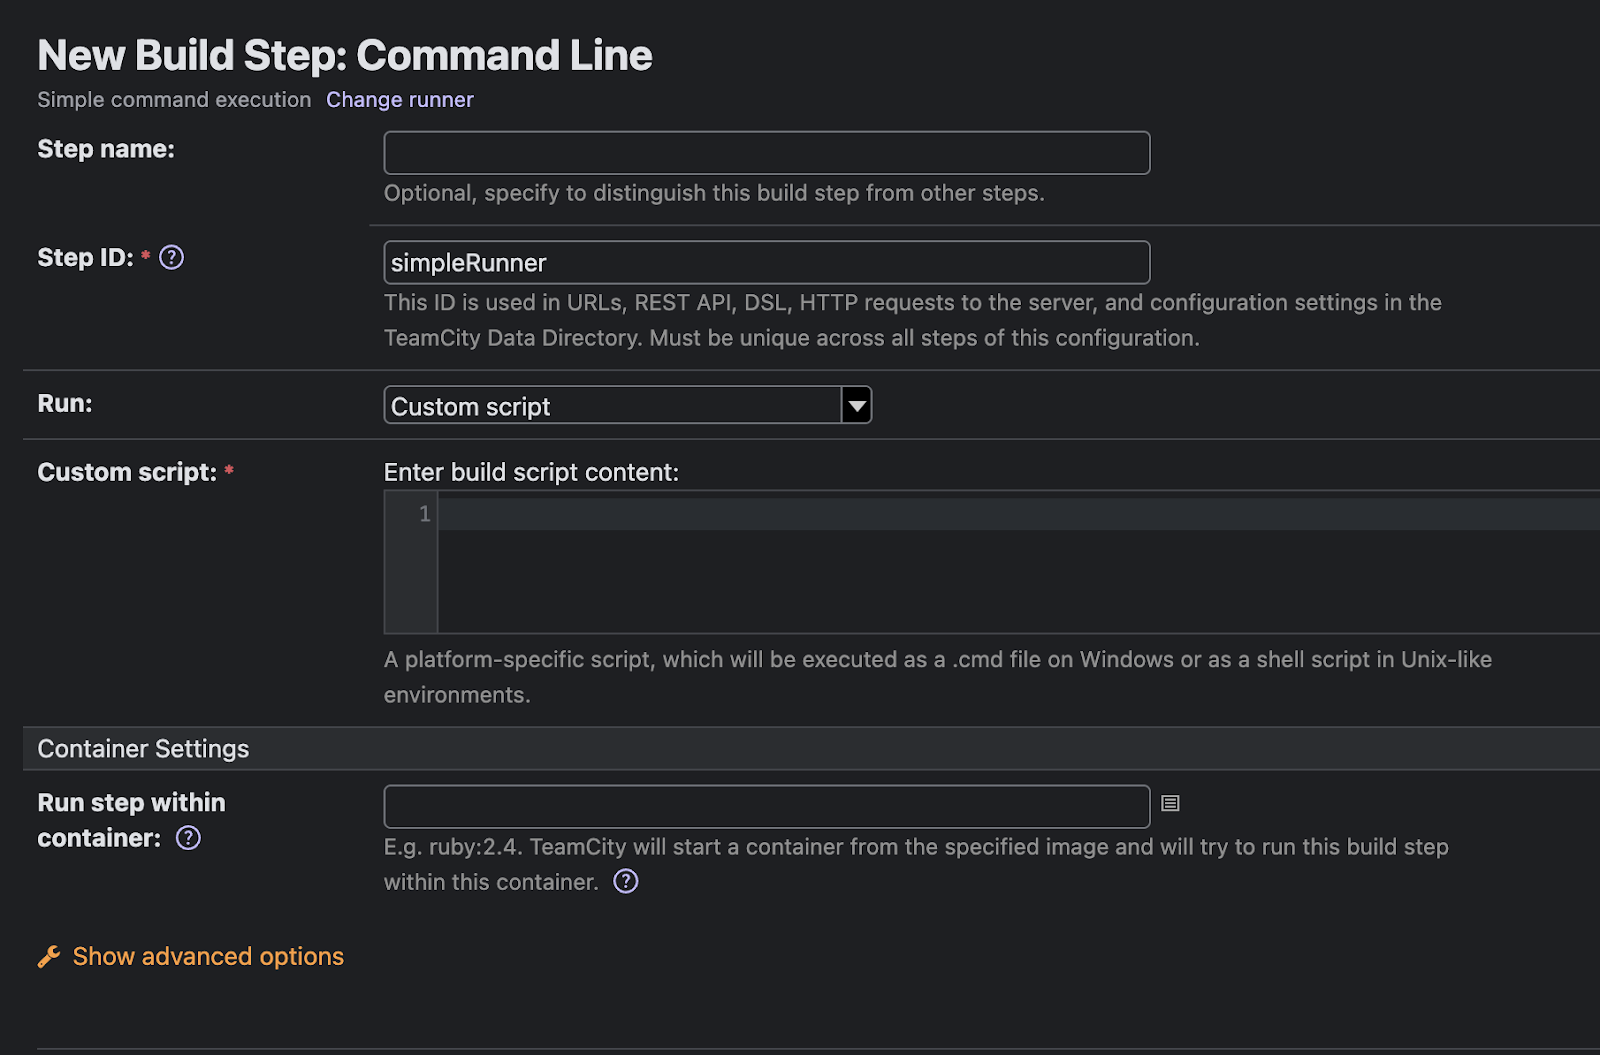Image resolution: width=1600 pixels, height=1055 pixels.
Task: Show advanced options
Action: (x=208, y=957)
